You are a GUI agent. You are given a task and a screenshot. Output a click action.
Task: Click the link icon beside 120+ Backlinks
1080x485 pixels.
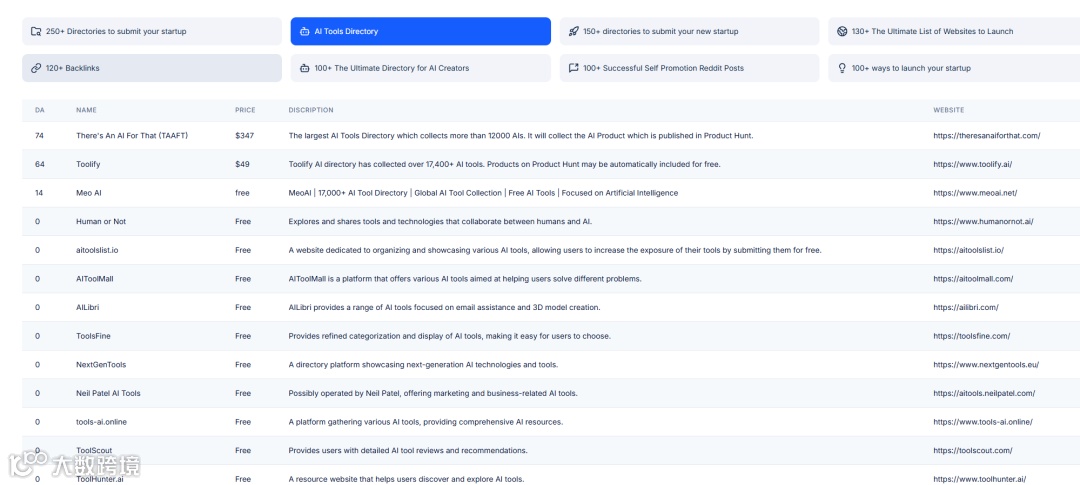36,68
